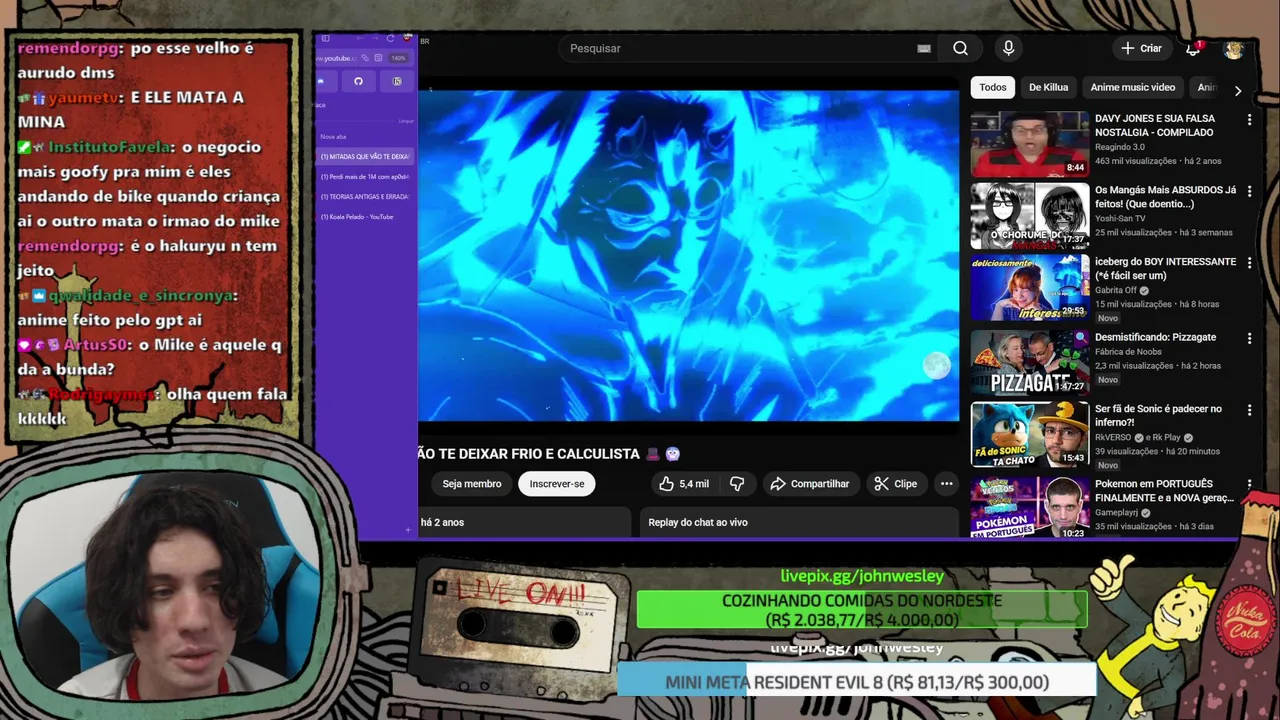
Task: Open the notifications bell
Action: pos(1193,48)
